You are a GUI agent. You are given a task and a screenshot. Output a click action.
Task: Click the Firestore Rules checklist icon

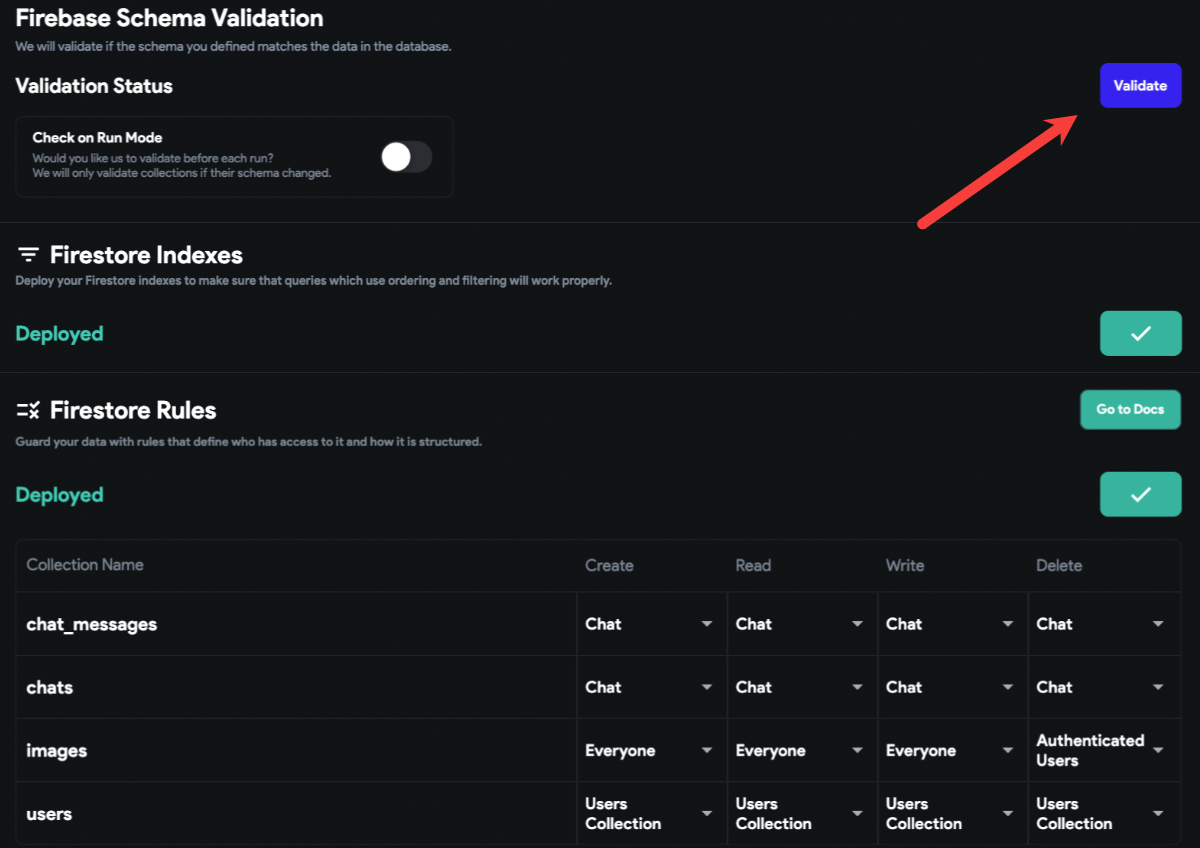click(x=28, y=410)
